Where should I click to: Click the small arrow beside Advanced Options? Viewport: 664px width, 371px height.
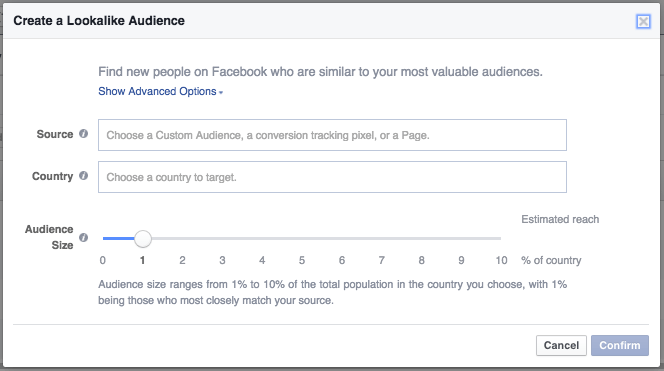point(221,92)
